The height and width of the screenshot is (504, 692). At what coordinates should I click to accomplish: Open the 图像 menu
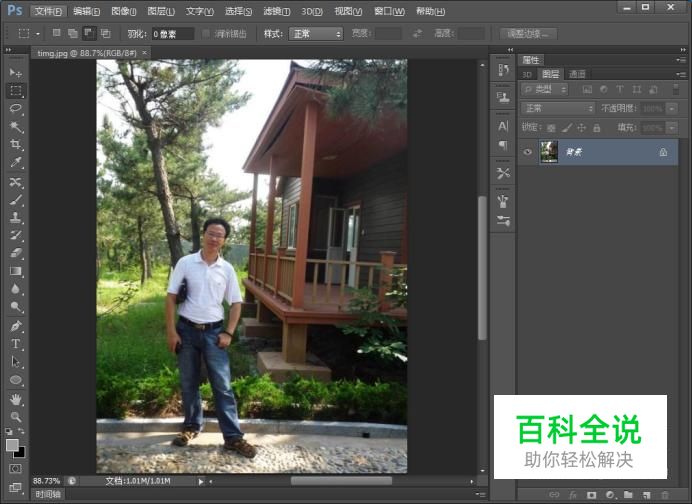tap(124, 11)
